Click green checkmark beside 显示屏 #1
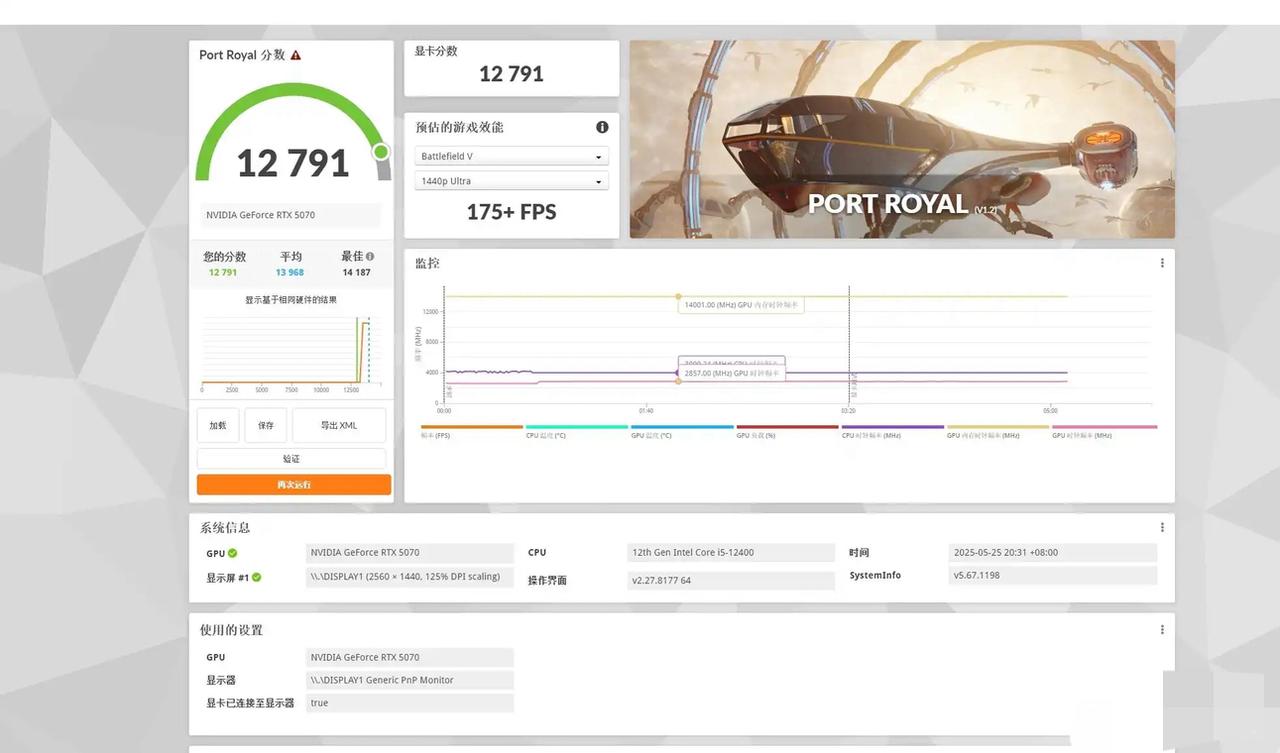1280x753 pixels. [257, 577]
